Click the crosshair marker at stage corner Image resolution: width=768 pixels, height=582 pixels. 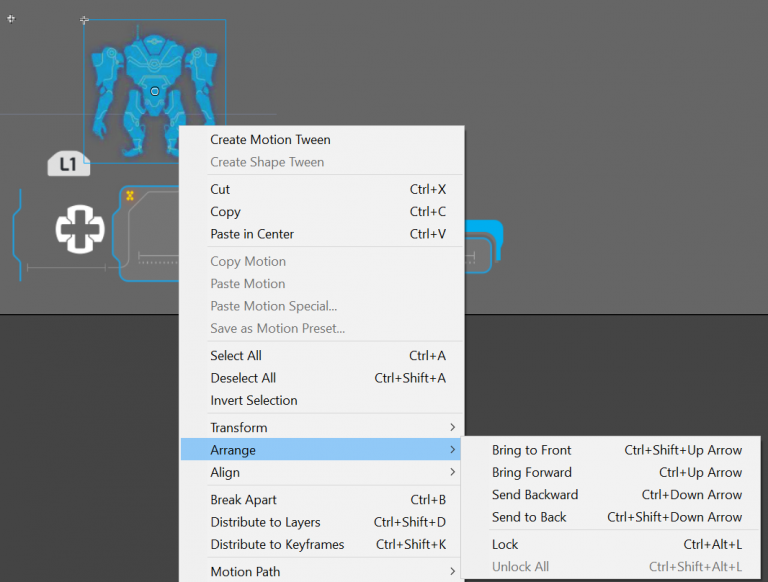pyautogui.click(x=11, y=18)
